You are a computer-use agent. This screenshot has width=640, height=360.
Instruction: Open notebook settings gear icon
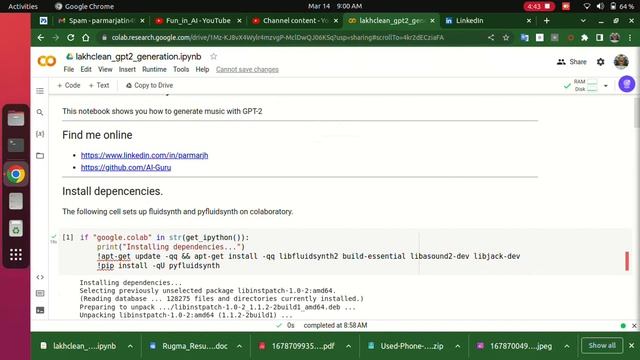point(600,62)
